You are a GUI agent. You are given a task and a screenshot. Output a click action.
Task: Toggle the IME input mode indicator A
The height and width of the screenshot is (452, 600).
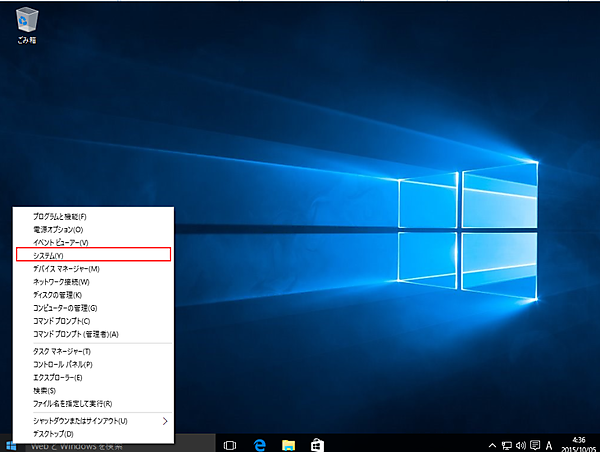click(549, 444)
